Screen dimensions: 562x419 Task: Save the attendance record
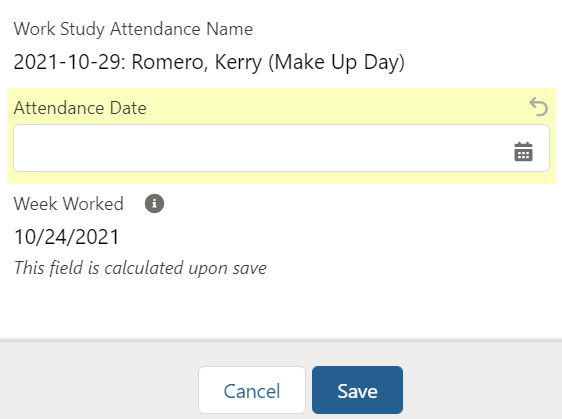357,390
